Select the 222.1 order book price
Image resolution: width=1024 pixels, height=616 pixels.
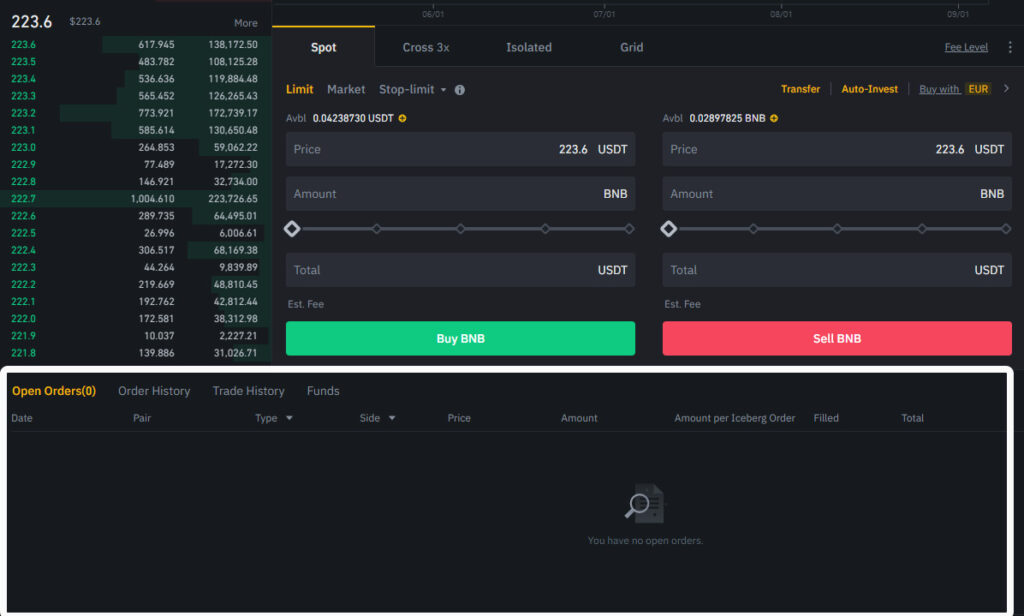24,301
